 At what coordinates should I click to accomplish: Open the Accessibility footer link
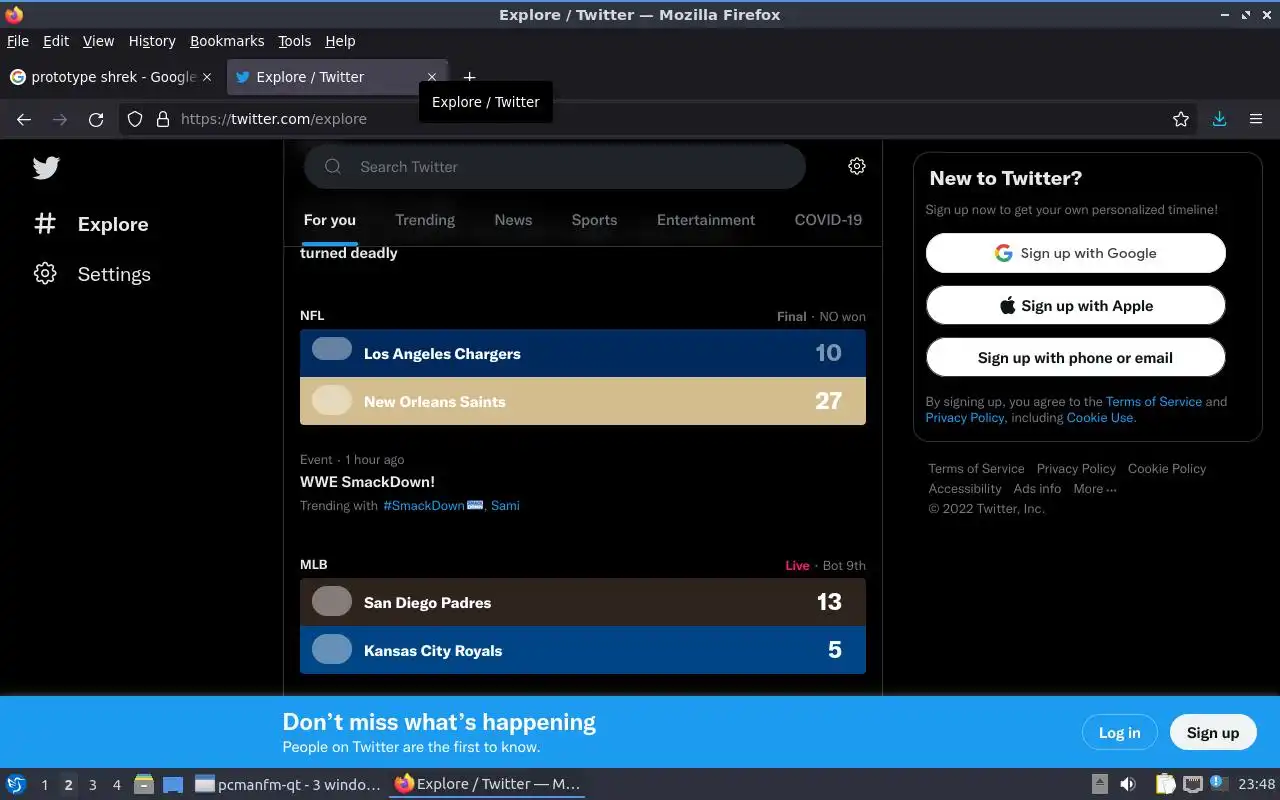coord(965,488)
